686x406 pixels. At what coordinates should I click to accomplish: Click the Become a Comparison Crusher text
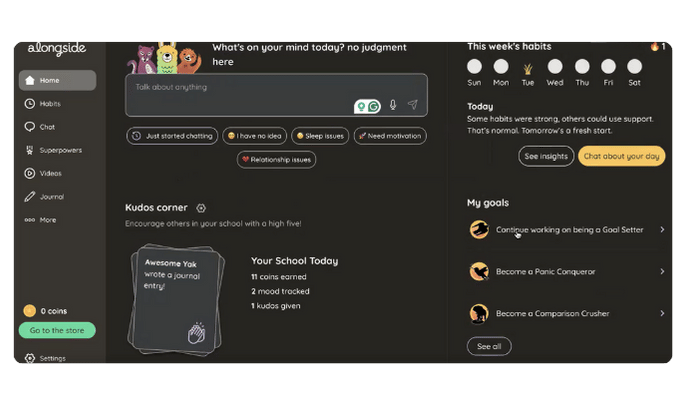[x=553, y=314]
